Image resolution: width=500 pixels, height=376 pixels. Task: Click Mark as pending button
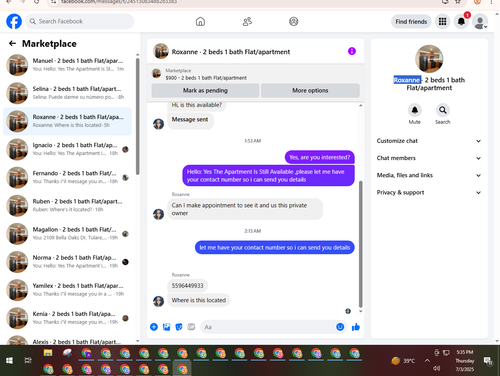pyautogui.click(x=205, y=90)
